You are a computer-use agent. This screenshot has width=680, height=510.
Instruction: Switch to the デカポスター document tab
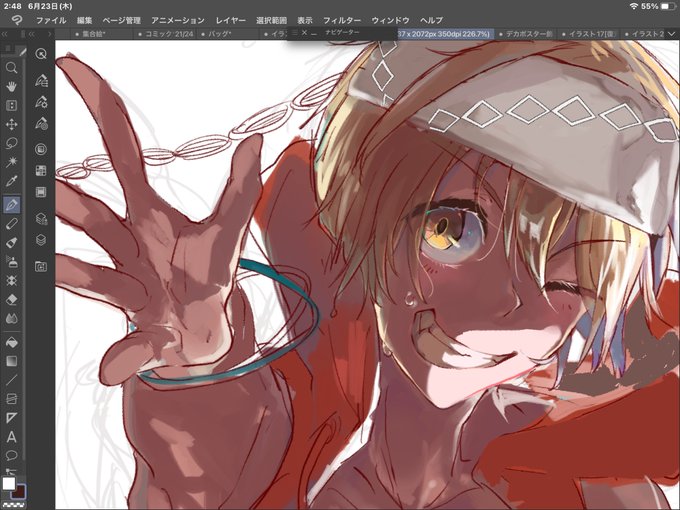[524, 34]
